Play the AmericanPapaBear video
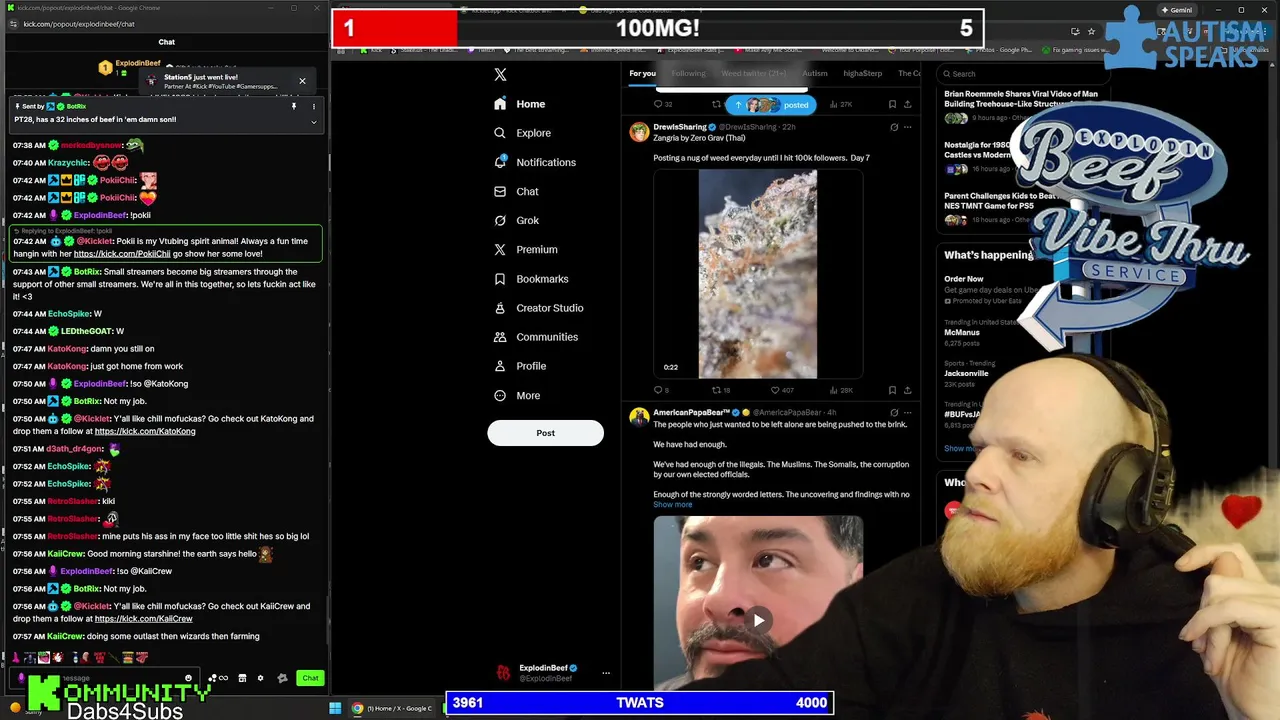 [758, 620]
